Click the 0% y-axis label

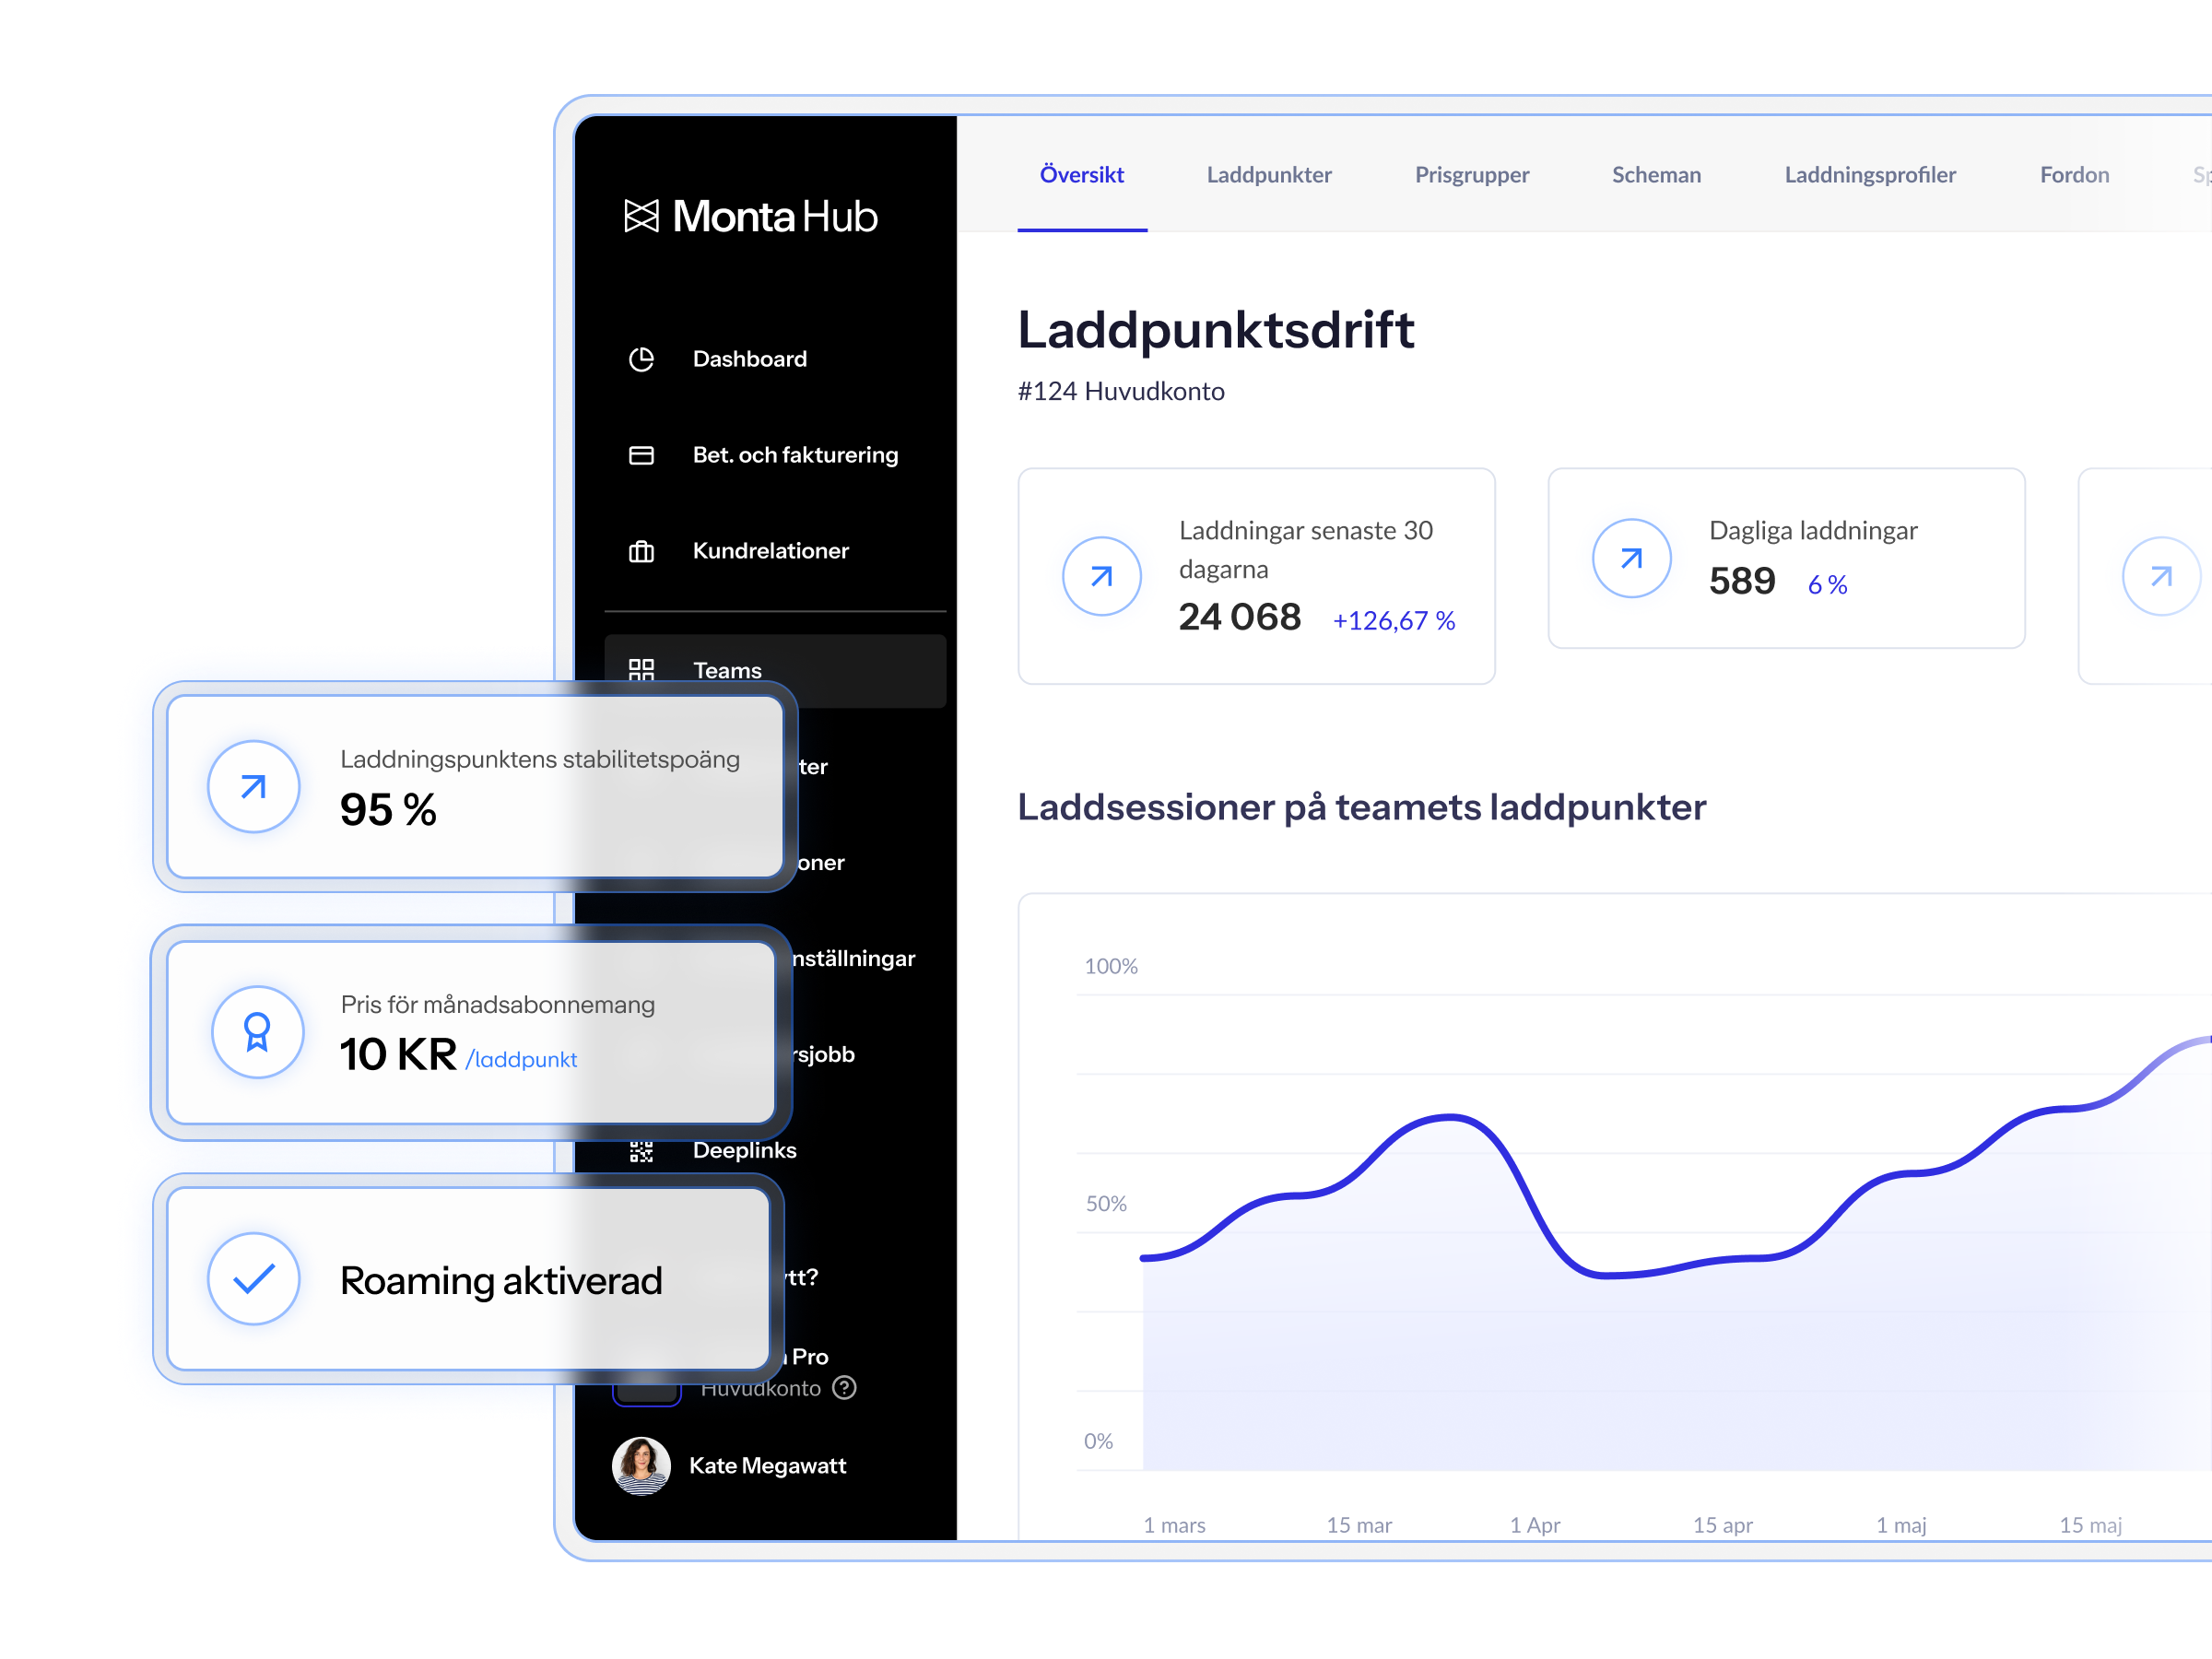click(1098, 1441)
